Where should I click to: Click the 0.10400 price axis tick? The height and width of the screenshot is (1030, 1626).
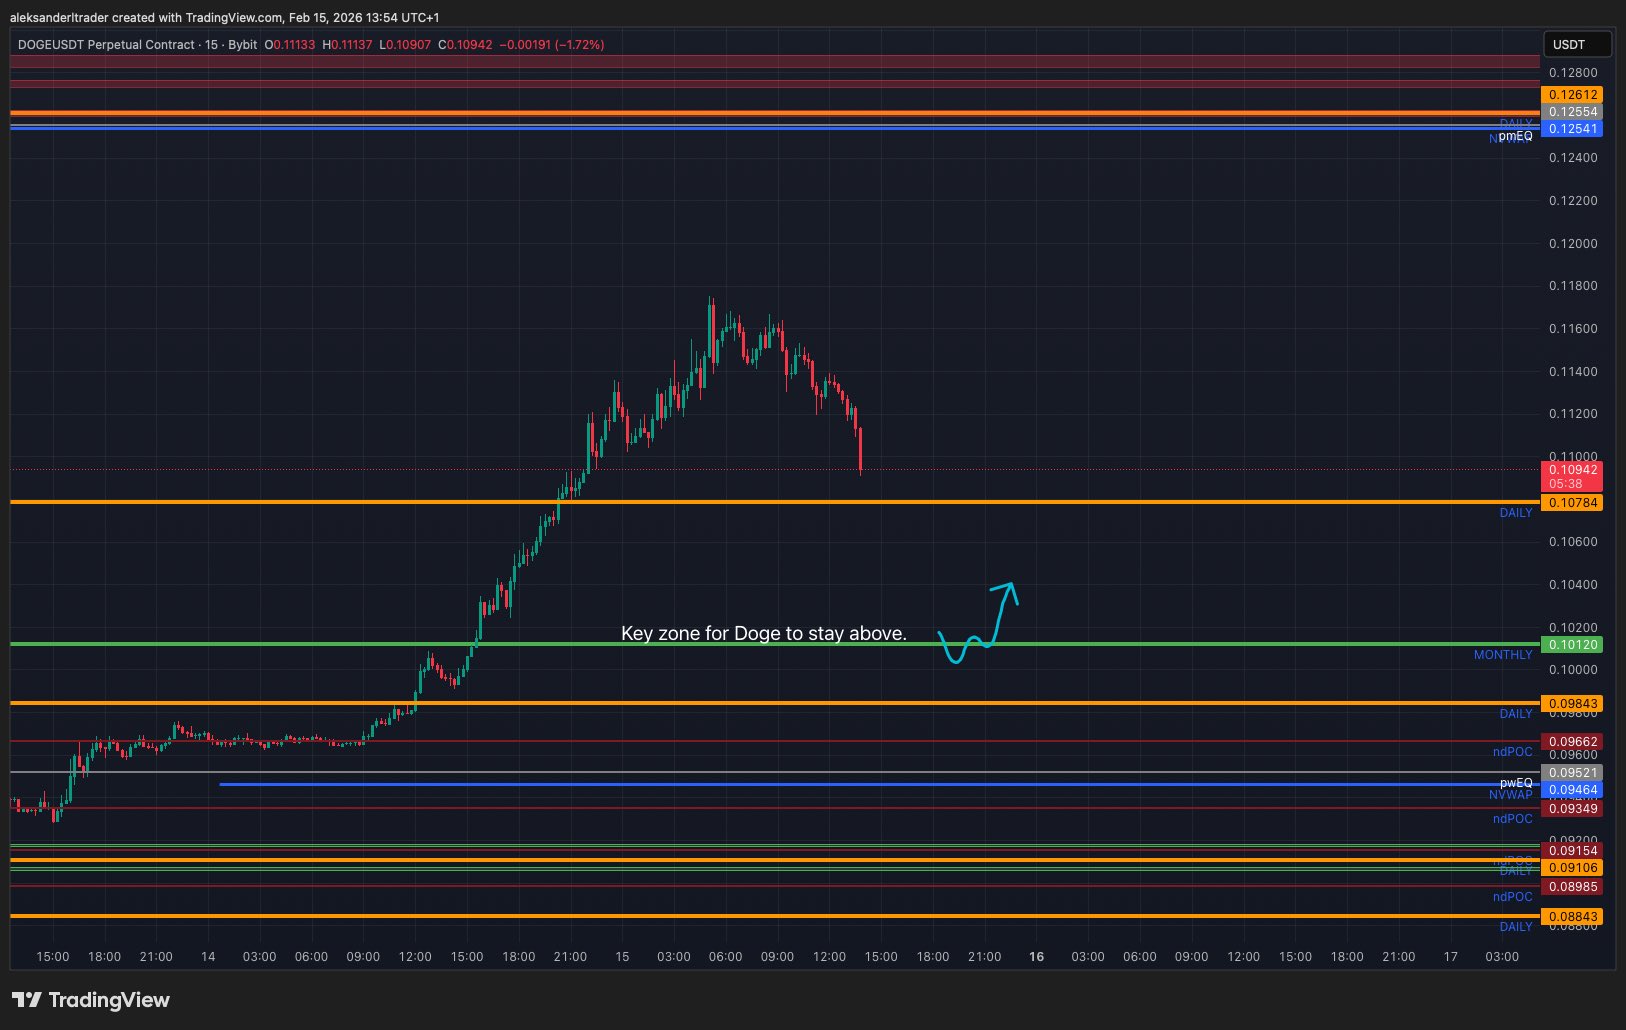[1573, 585]
